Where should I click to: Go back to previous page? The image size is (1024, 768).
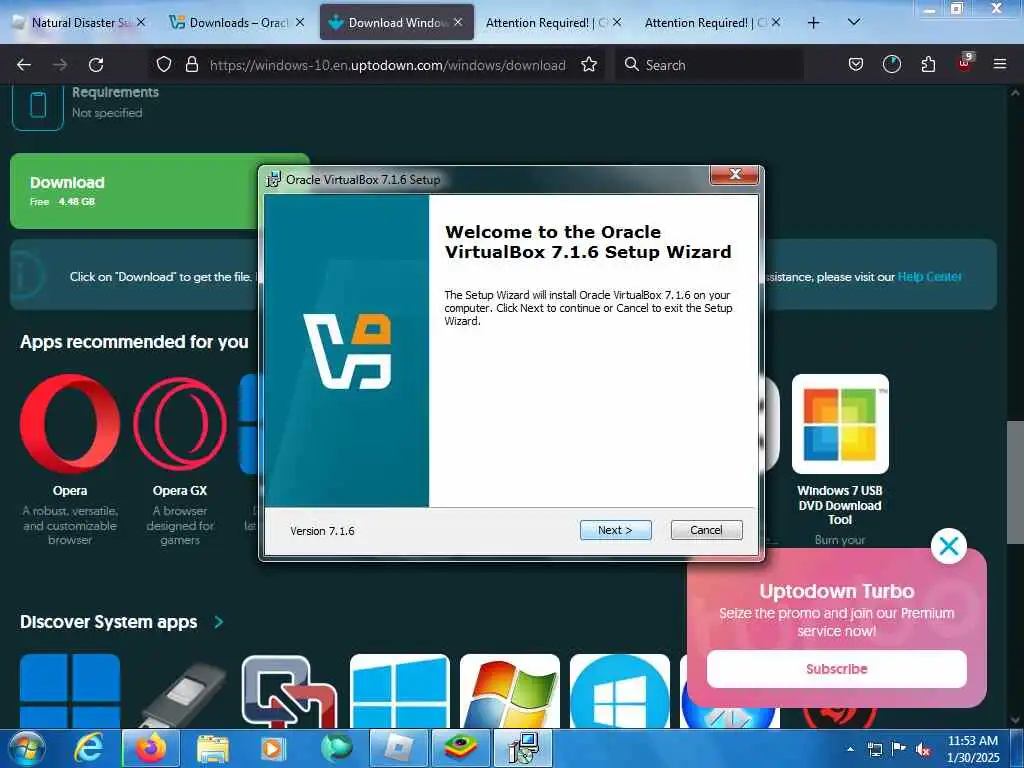pyautogui.click(x=24, y=65)
